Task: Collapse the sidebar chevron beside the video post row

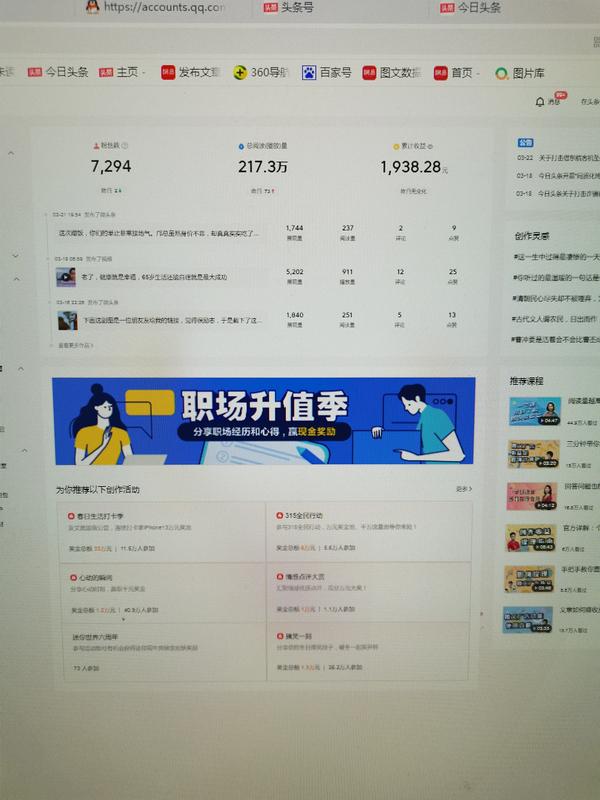Action: [16, 279]
